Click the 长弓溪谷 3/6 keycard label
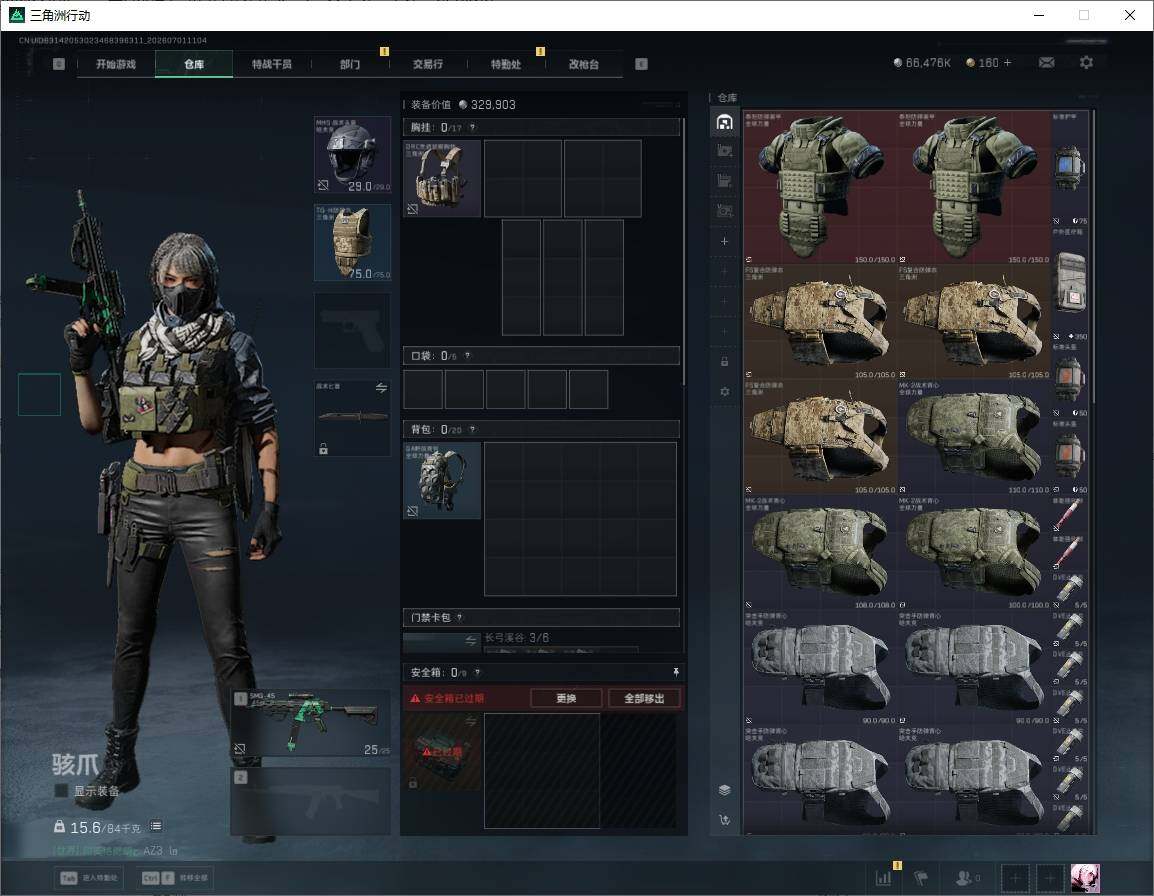 pyautogui.click(x=517, y=638)
